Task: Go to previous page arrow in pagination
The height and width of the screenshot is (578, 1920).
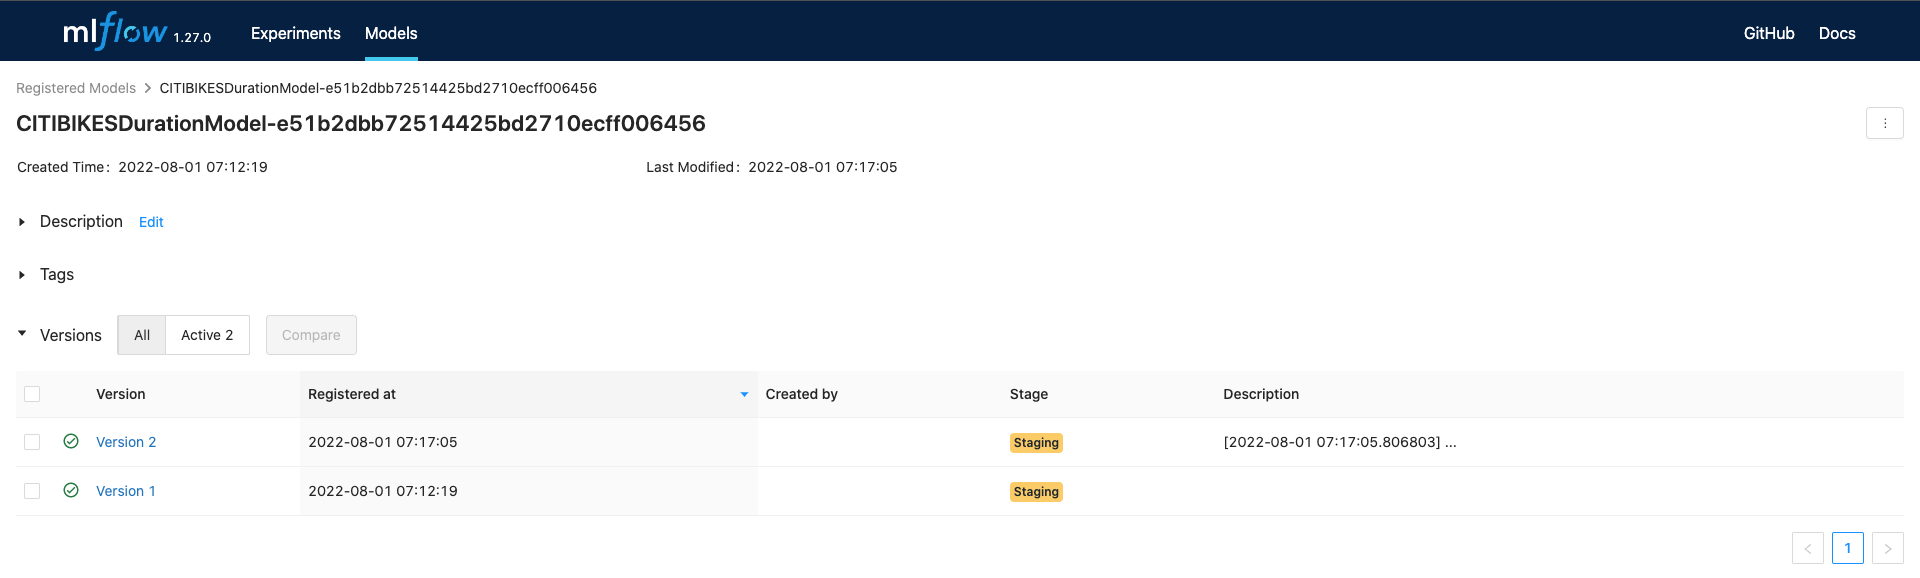Action: pos(1807,548)
